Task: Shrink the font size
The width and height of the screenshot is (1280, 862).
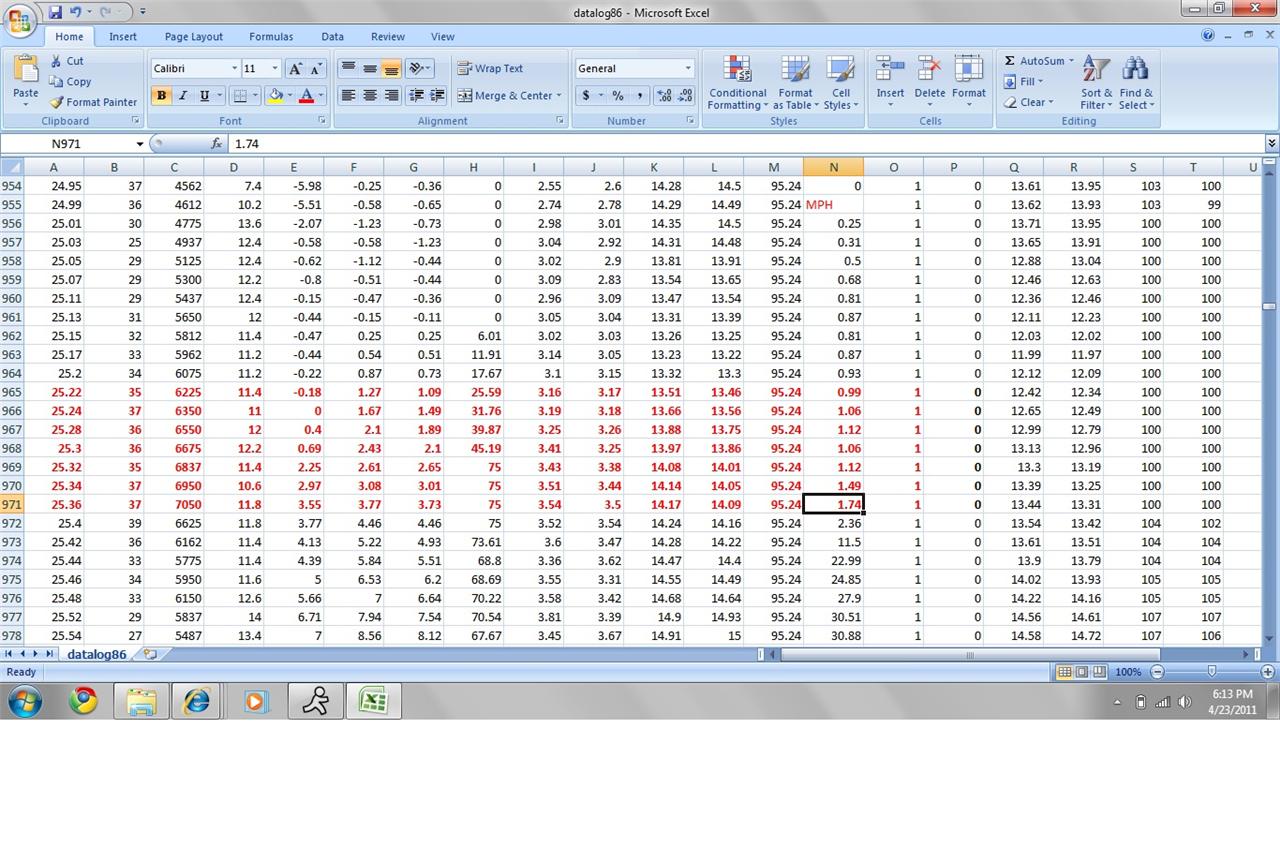Action: (x=316, y=69)
